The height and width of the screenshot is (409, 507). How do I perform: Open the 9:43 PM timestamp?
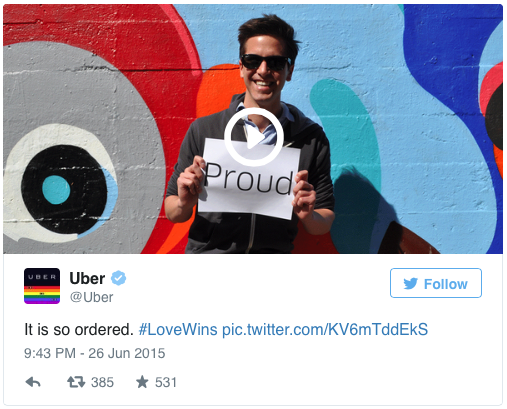click(50, 353)
